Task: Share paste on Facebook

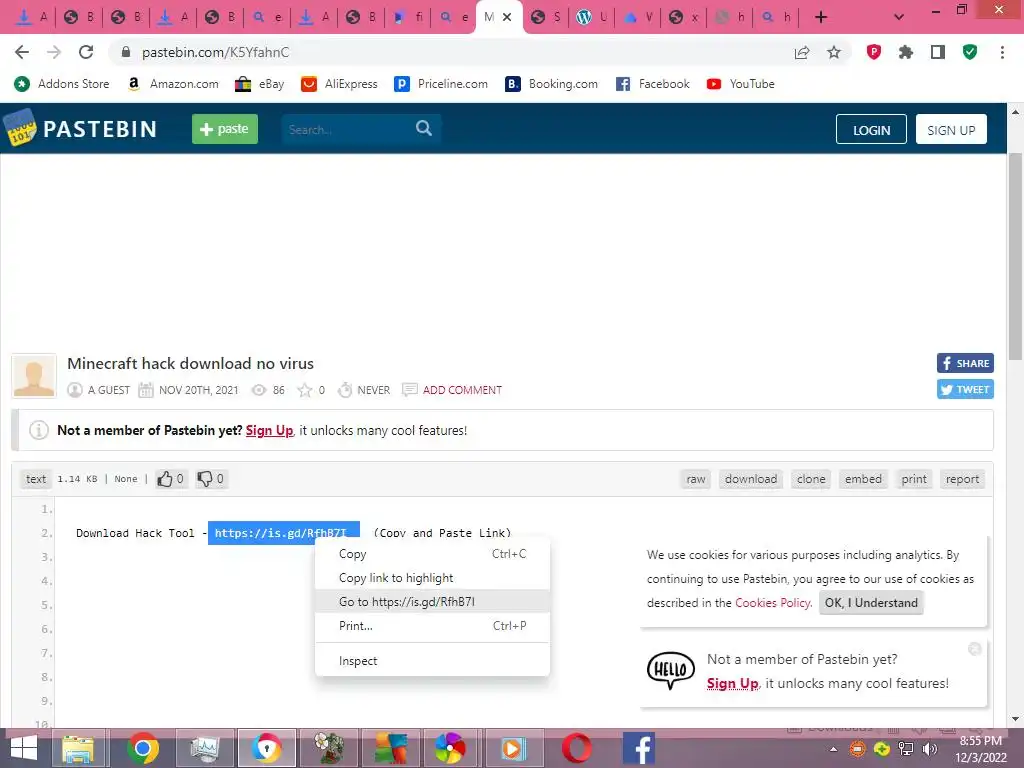Action: 965,363
